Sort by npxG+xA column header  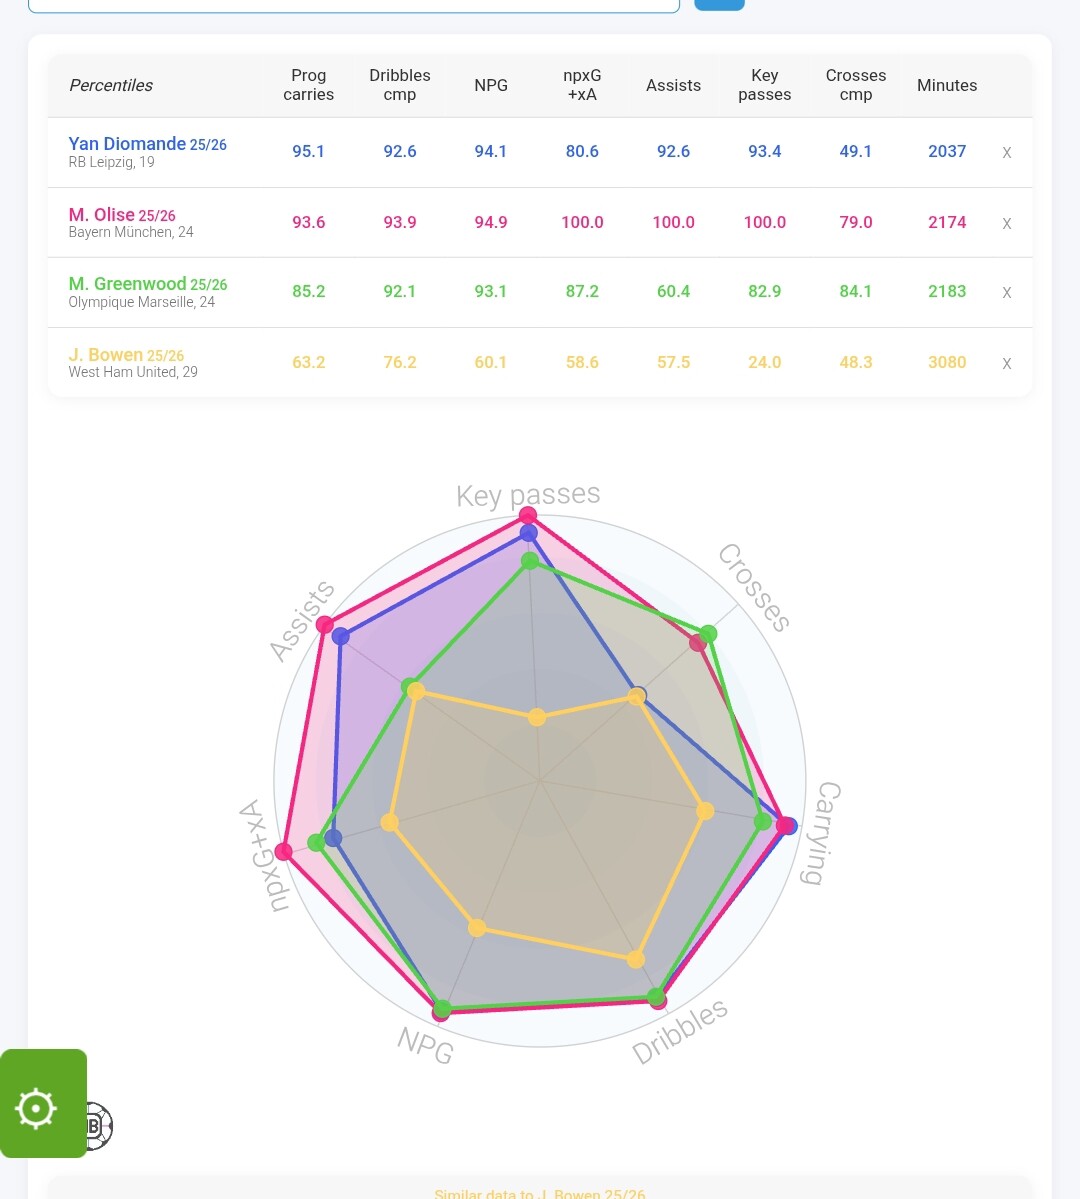(x=582, y=85)
